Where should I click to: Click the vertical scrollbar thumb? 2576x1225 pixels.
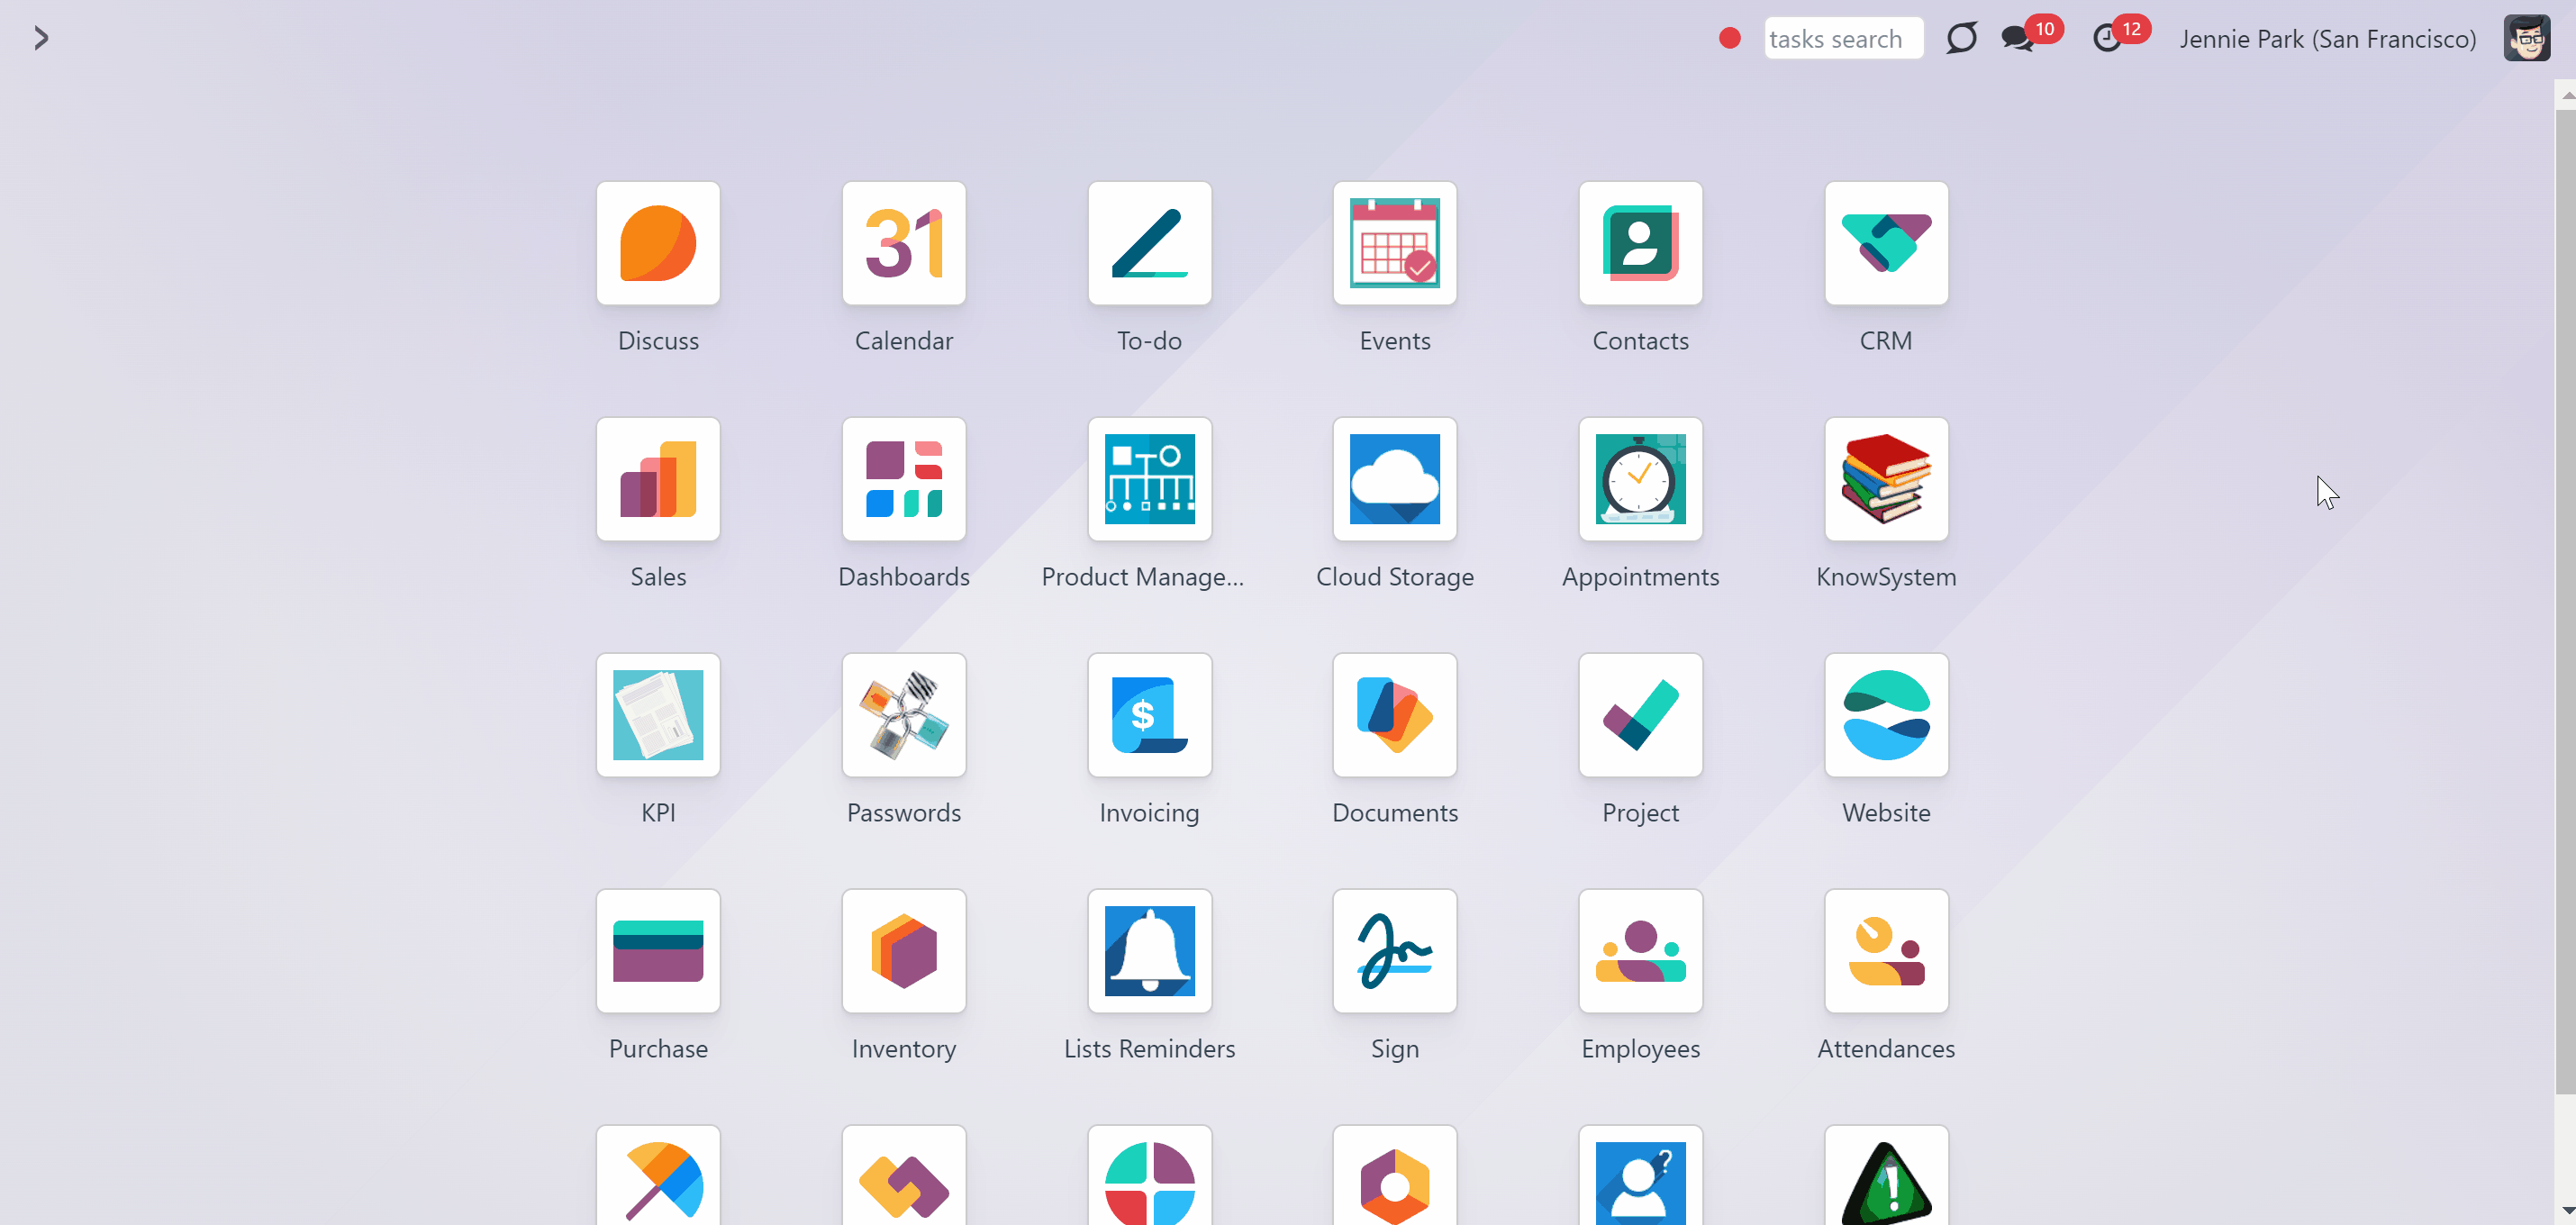[x=2566, y=602]
